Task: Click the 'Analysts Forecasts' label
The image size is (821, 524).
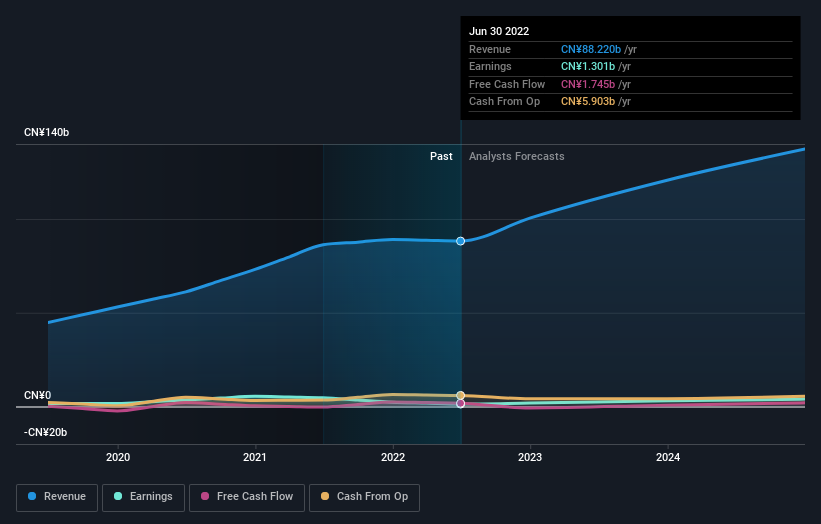Action: [x=517, y=157]
